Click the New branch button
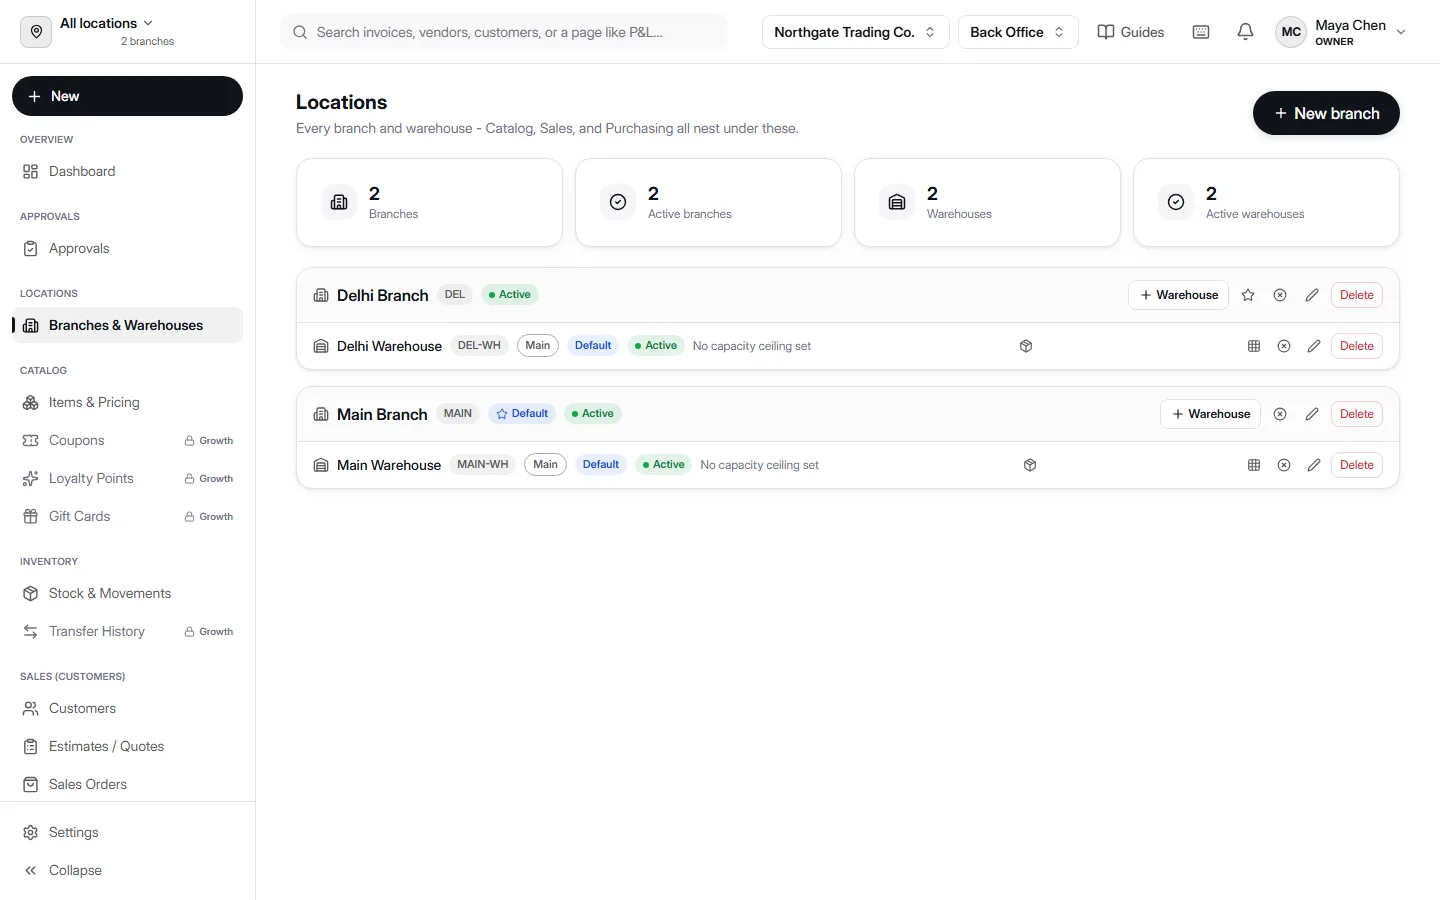The width and height of the screenshot is (1440, 900). pyautogui.click(x=1326, y=113)
